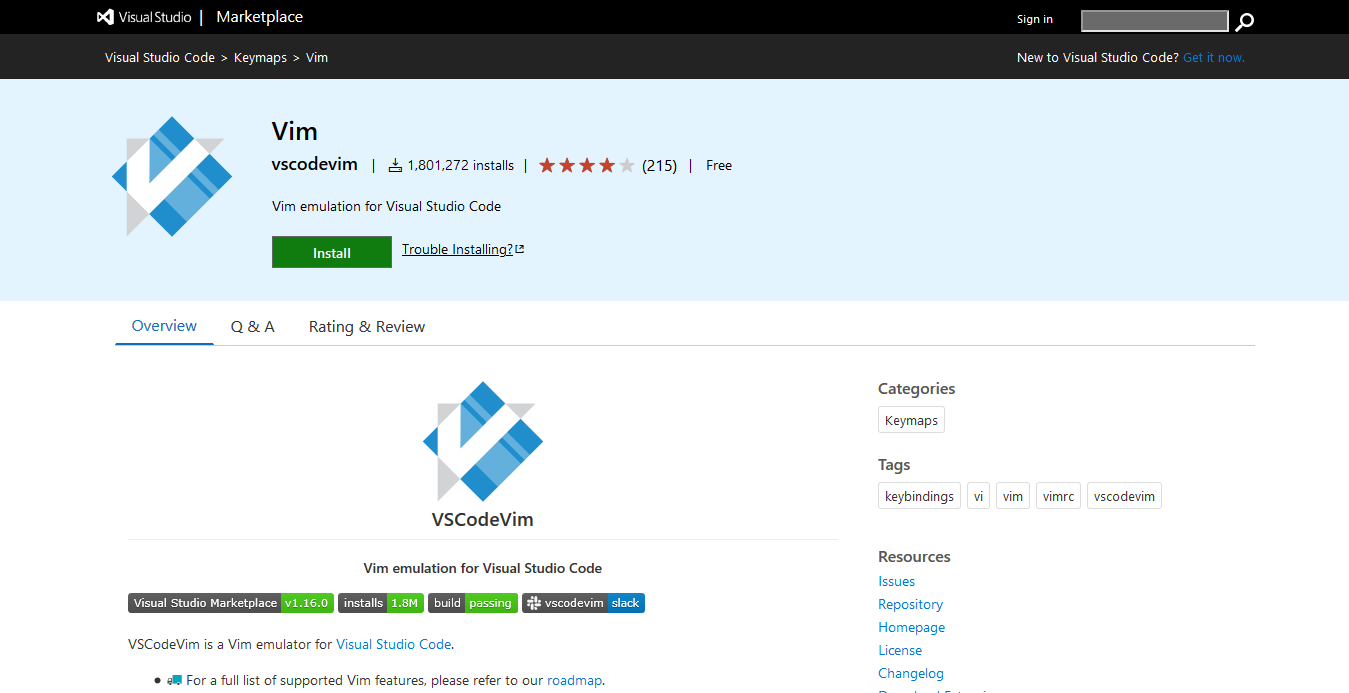Image resolution: width=1349 pixels, height=693 pixels.
Task: Click the download icon beside the install count
Action: tap(394, 164)
